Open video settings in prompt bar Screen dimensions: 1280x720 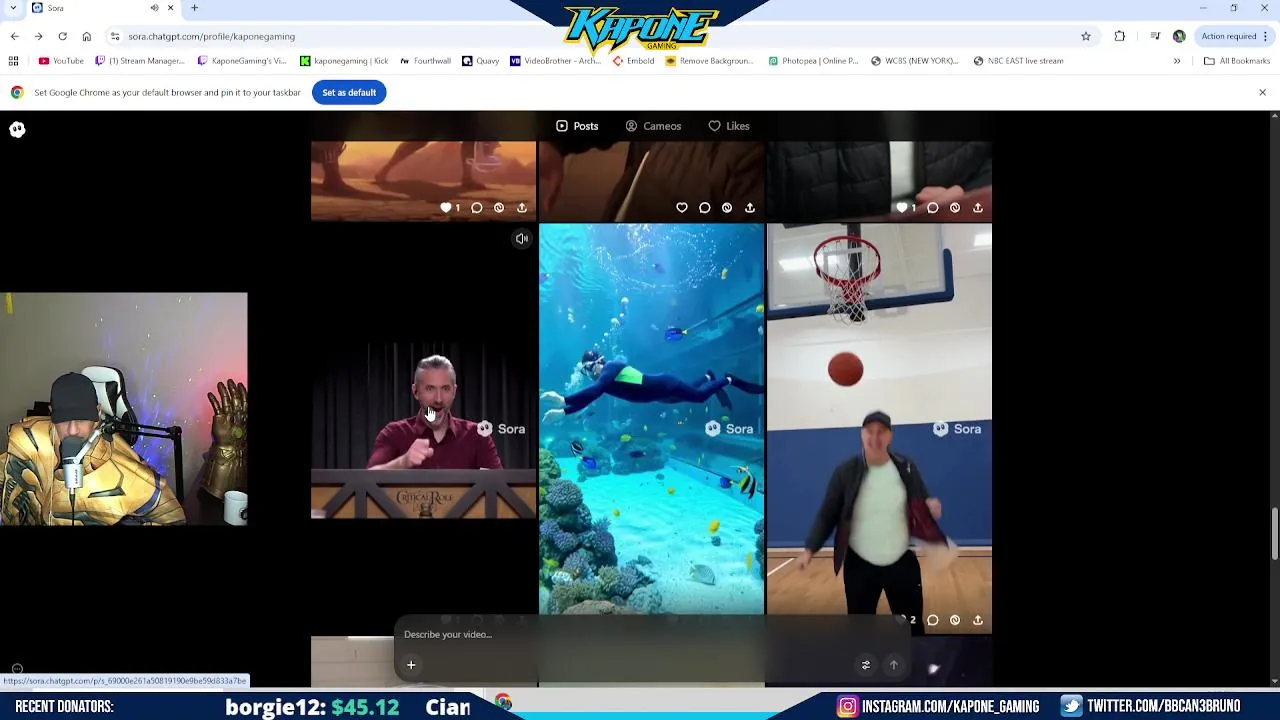click(866, 665)
